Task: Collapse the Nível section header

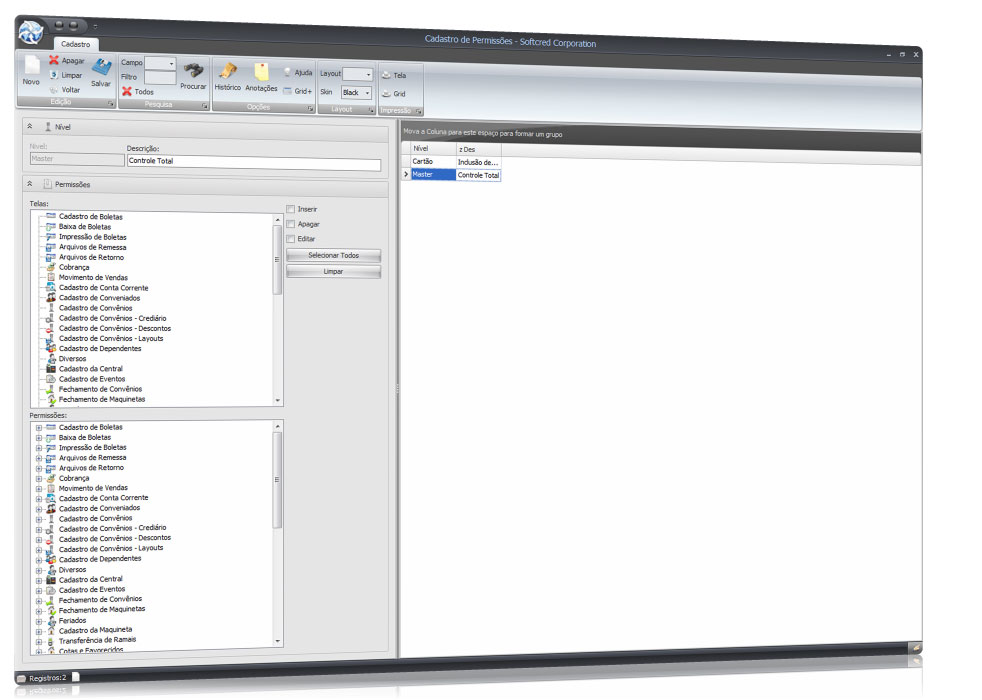Action: 30,127
